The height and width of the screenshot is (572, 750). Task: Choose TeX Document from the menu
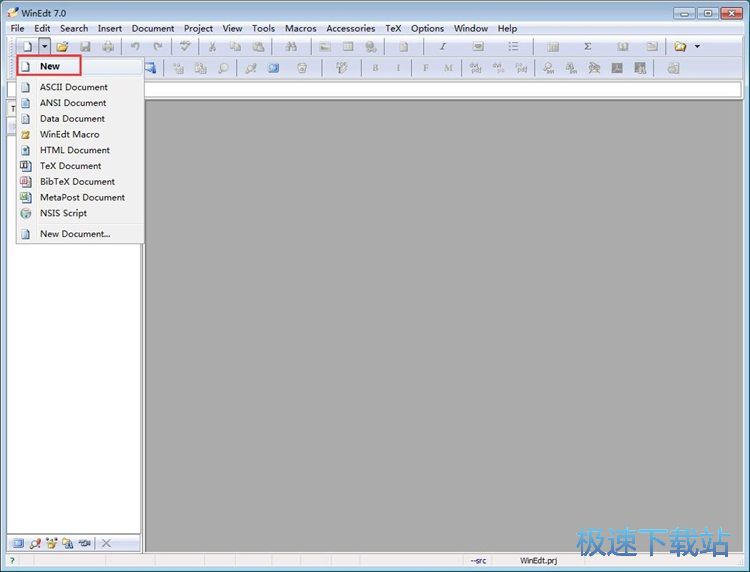(x=80, y=166)
